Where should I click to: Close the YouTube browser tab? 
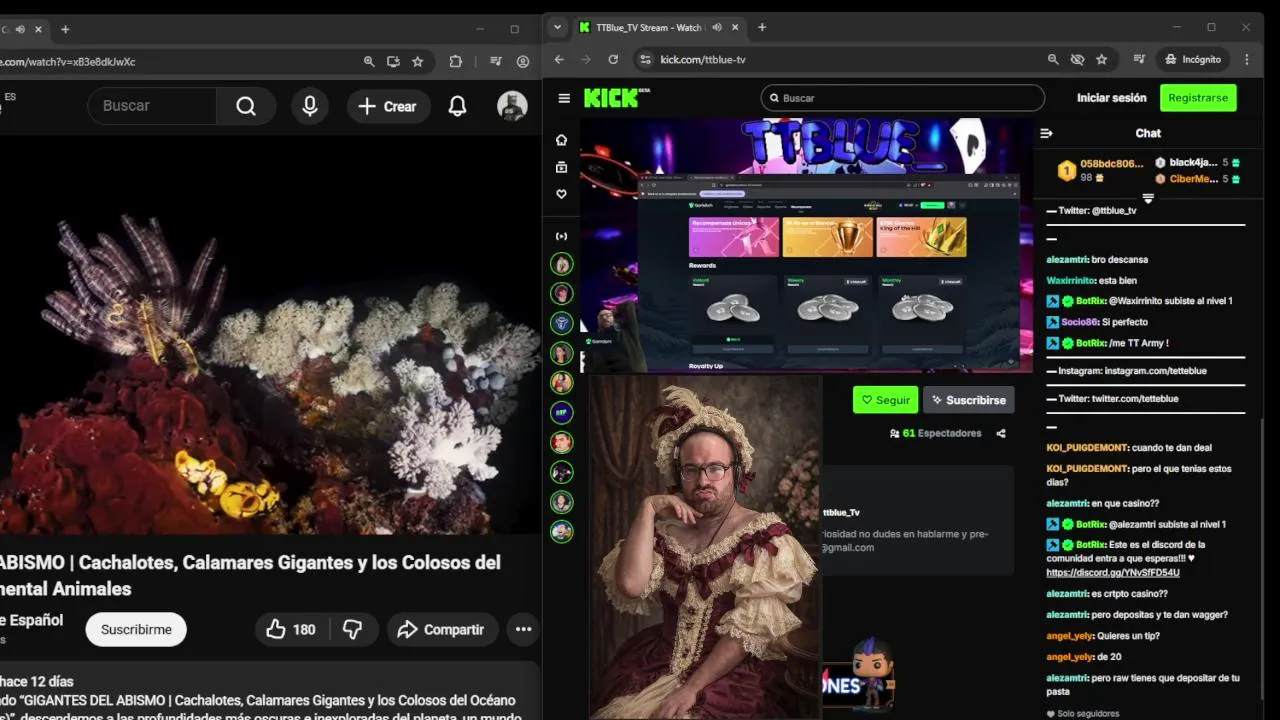(x=38, y=29)
